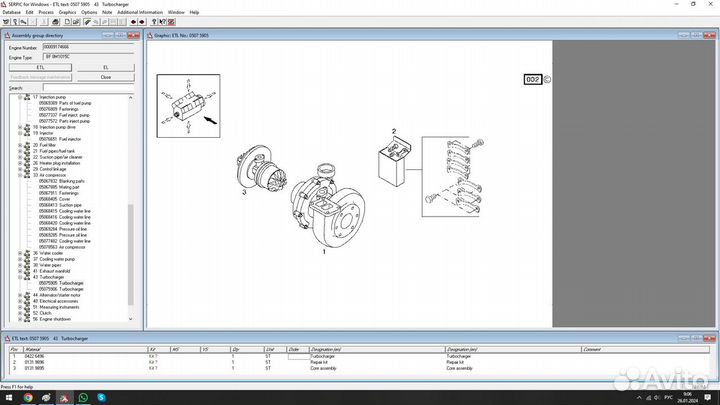Click the ETL button
The image size is (720, 405).
[40, 67]
